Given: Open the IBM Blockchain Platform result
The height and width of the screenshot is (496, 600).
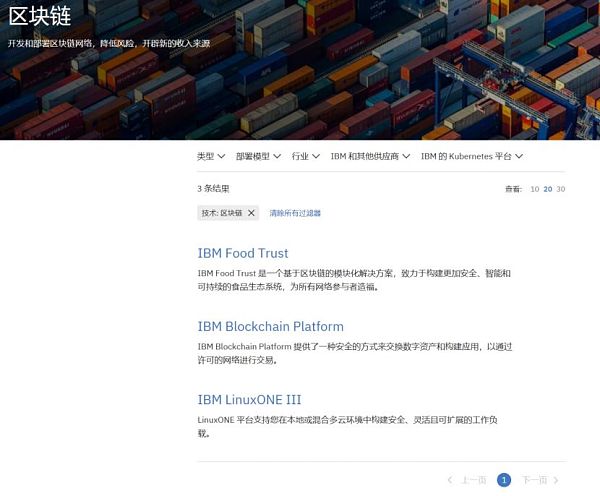Looking at the screenshot, I should pos(270,326).
